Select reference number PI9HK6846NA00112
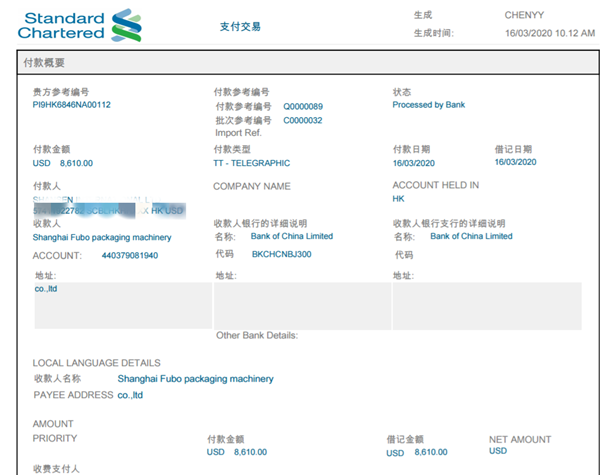 (72, 104)
